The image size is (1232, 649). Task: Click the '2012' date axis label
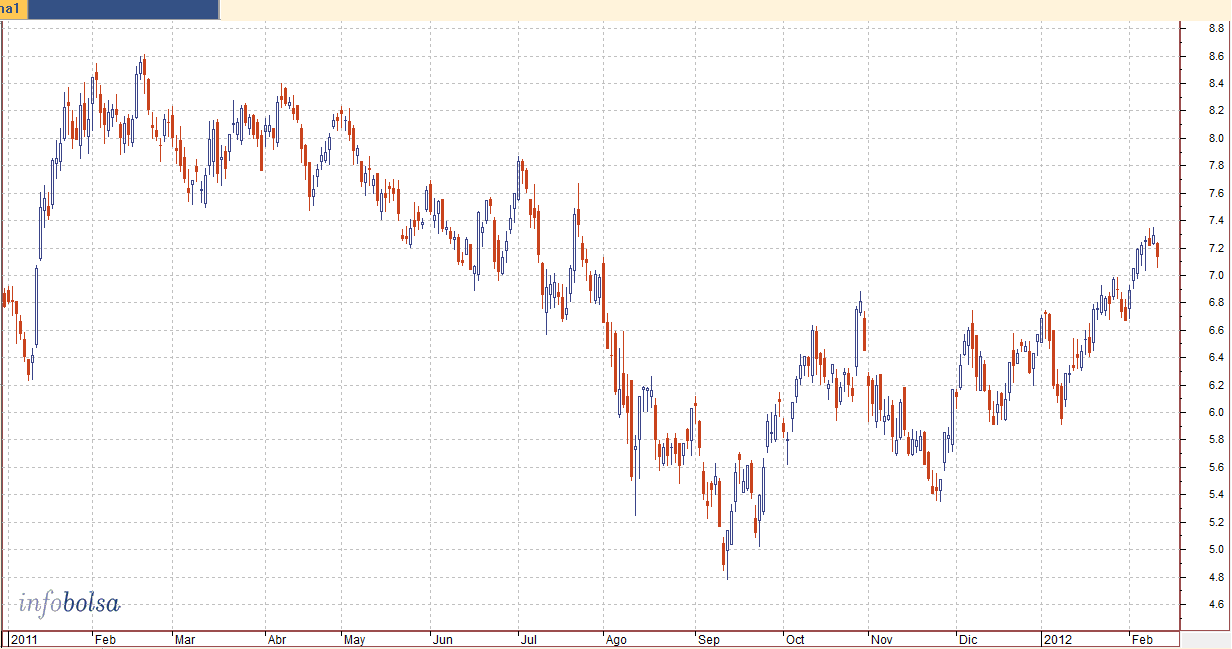point(1057,638)
